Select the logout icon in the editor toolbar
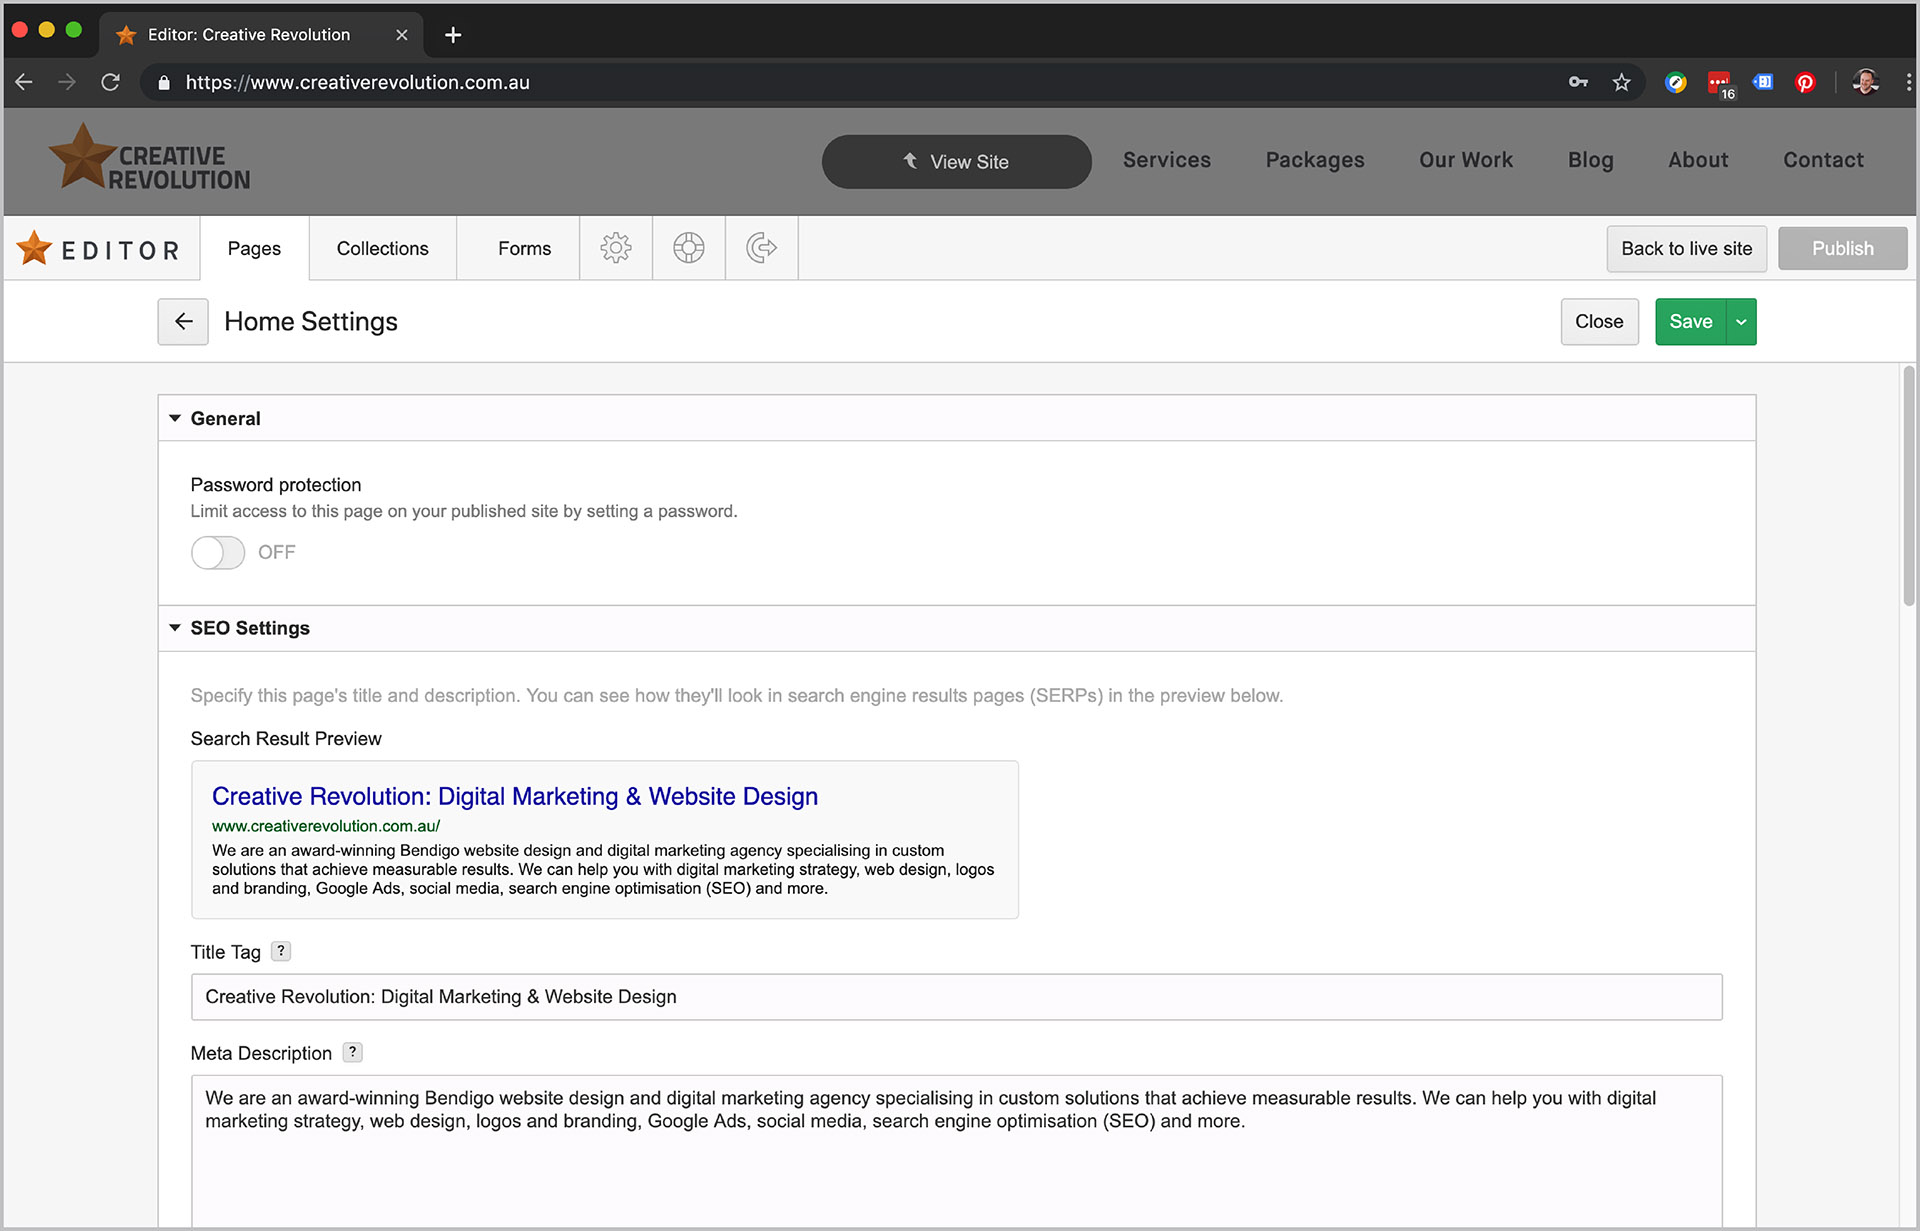The image size is (1920, 1231). coord(761,248)
